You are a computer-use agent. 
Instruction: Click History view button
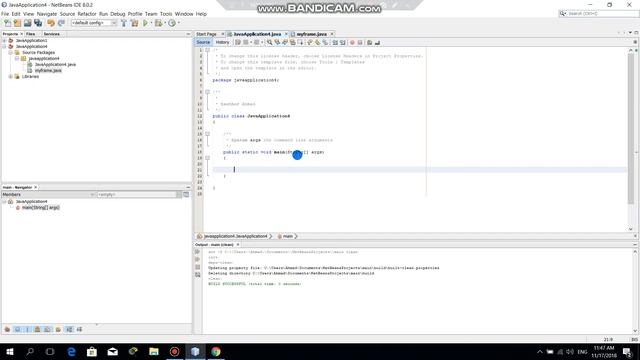click(222, 42)
